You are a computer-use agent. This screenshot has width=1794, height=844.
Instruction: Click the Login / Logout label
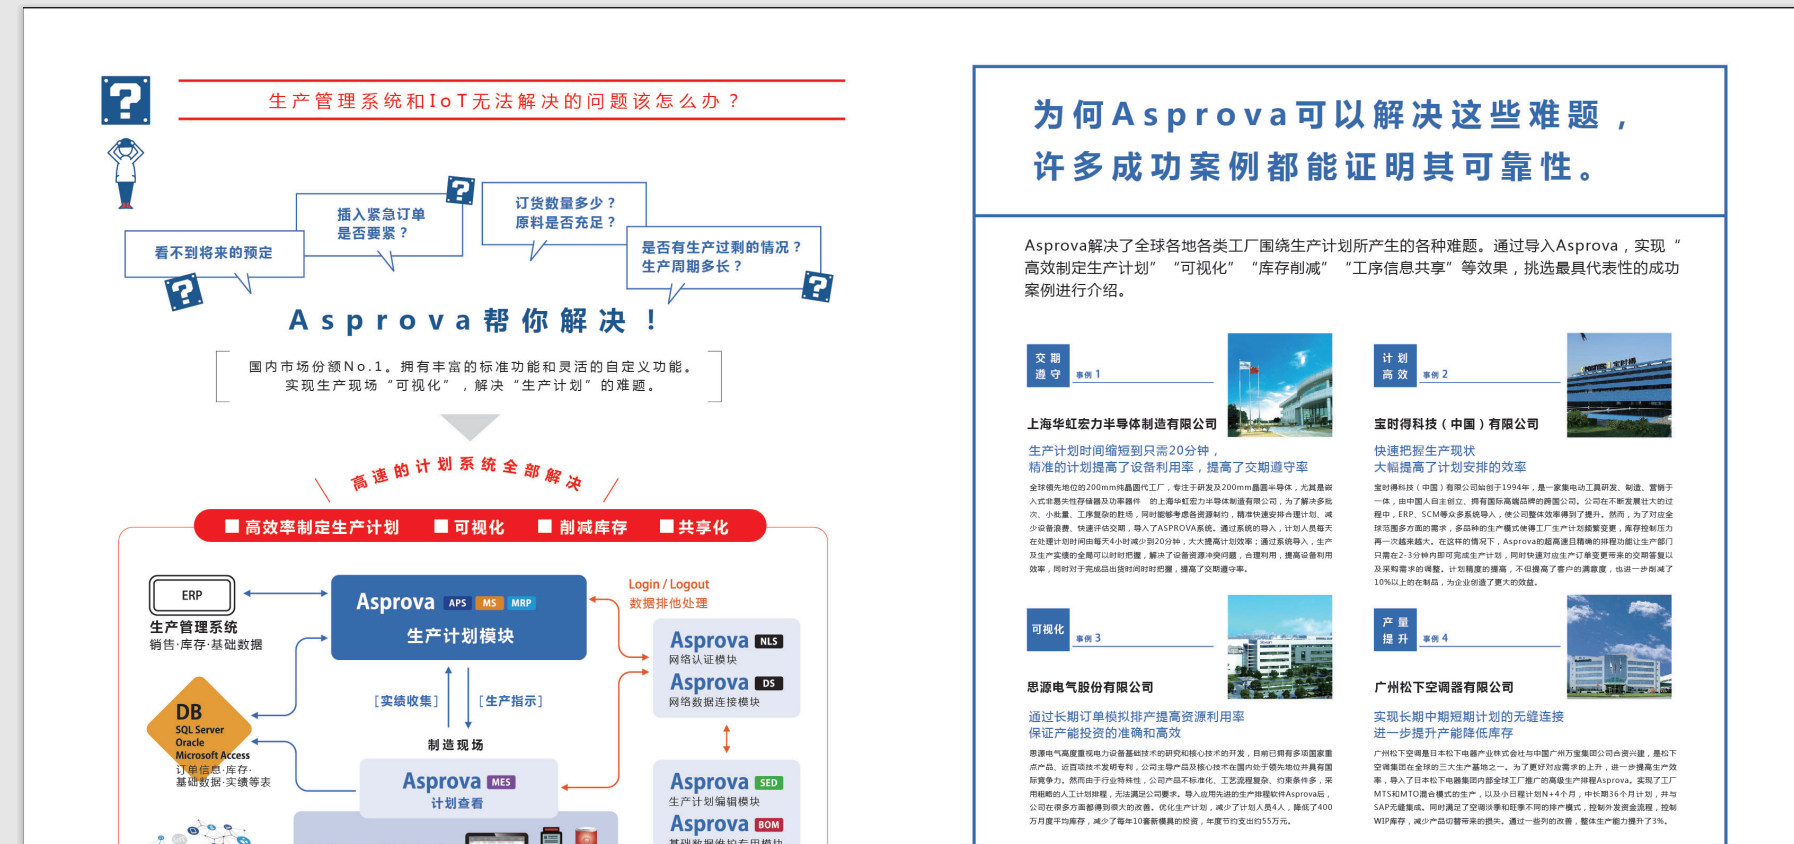(669, 584)
